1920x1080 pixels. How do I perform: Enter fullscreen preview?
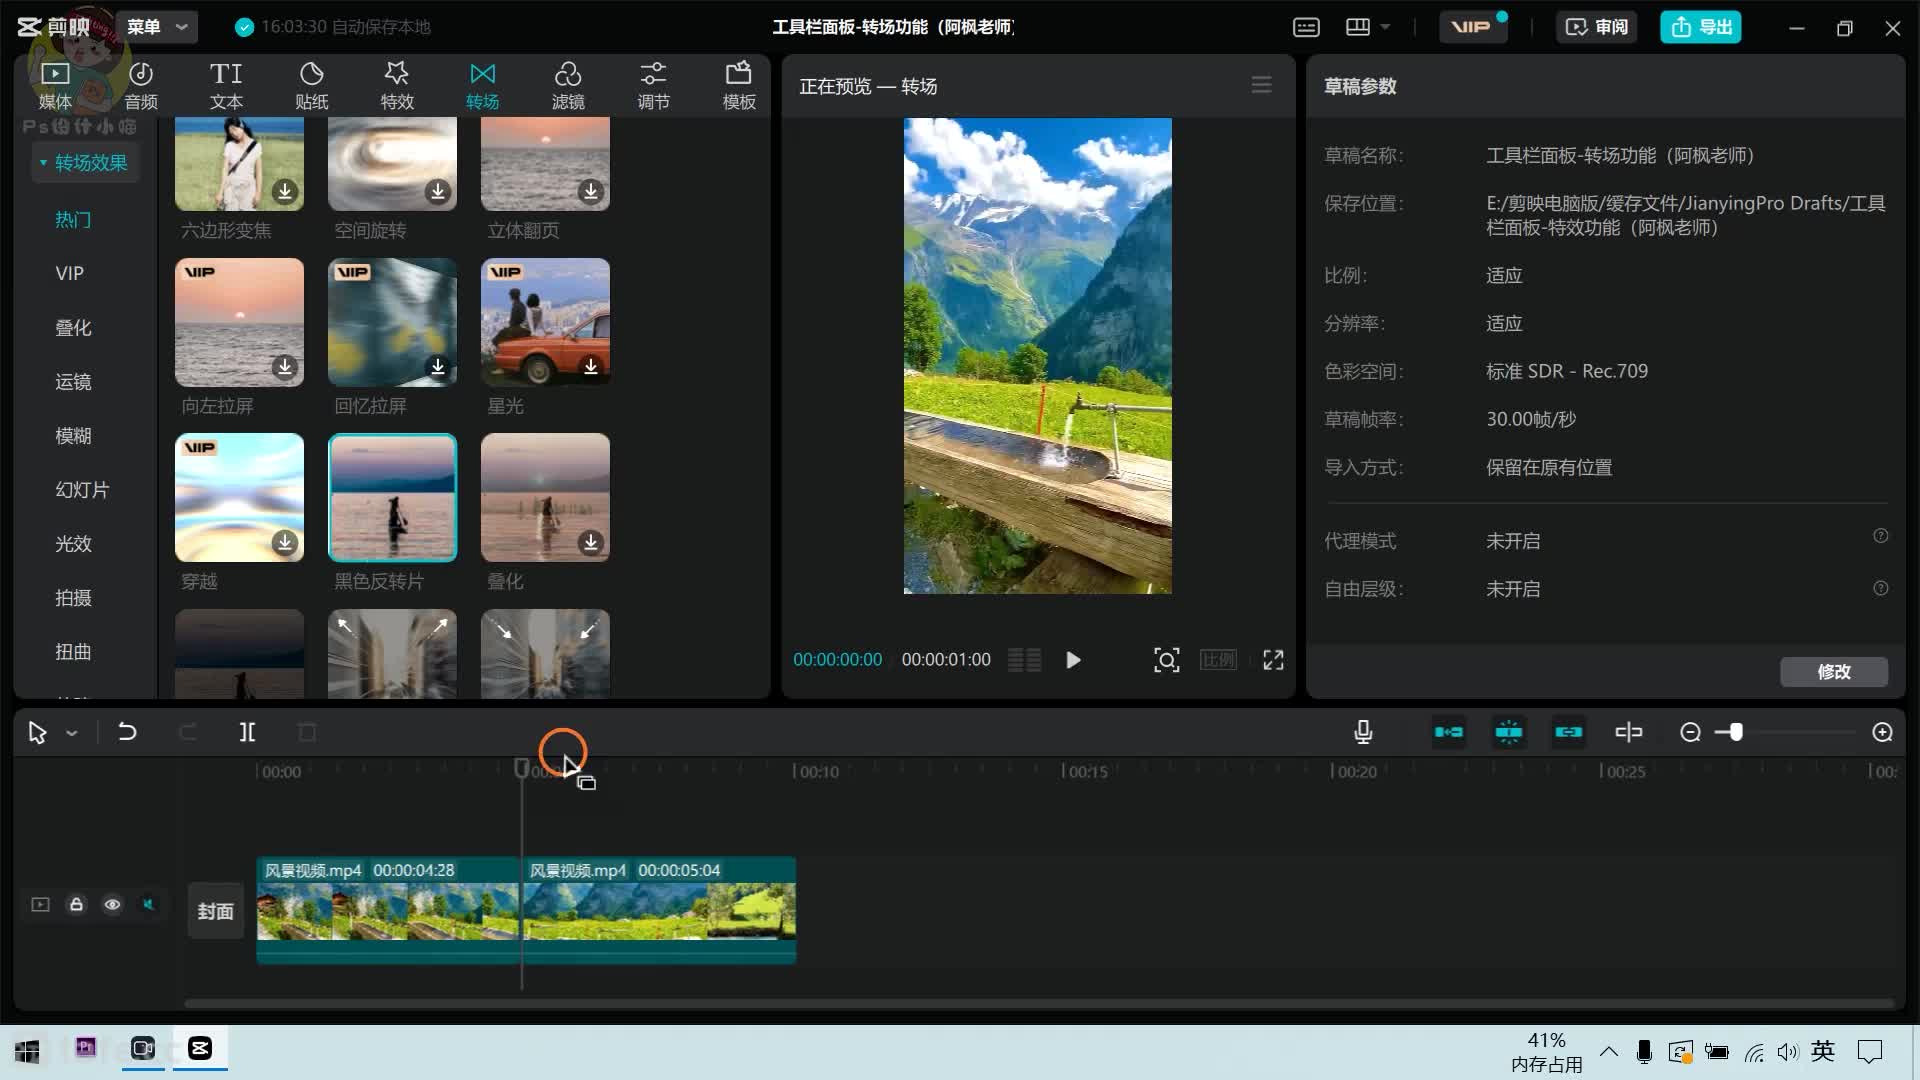(1273, 660)
